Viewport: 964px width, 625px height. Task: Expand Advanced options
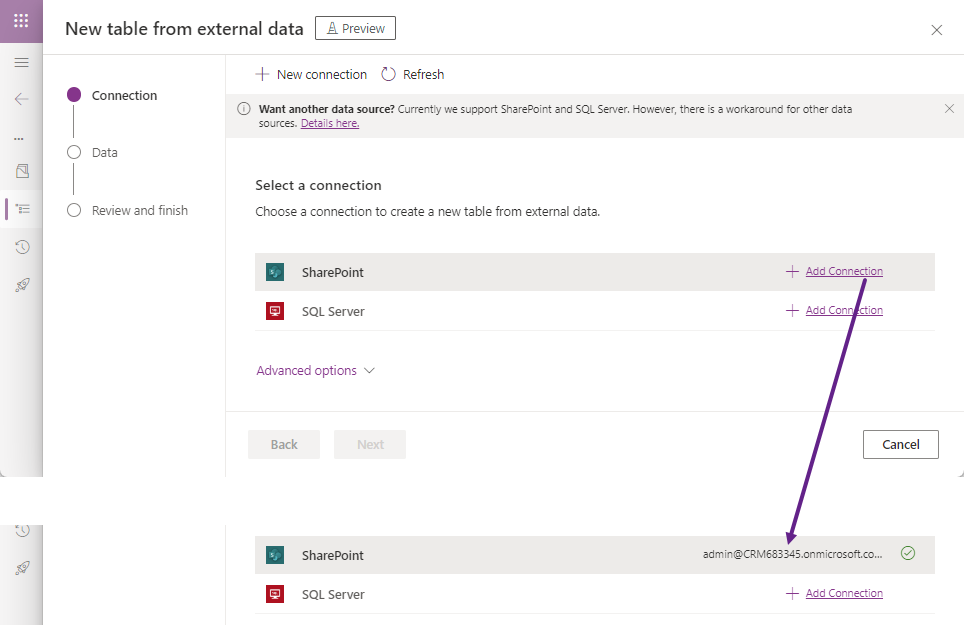pos(315,371)
